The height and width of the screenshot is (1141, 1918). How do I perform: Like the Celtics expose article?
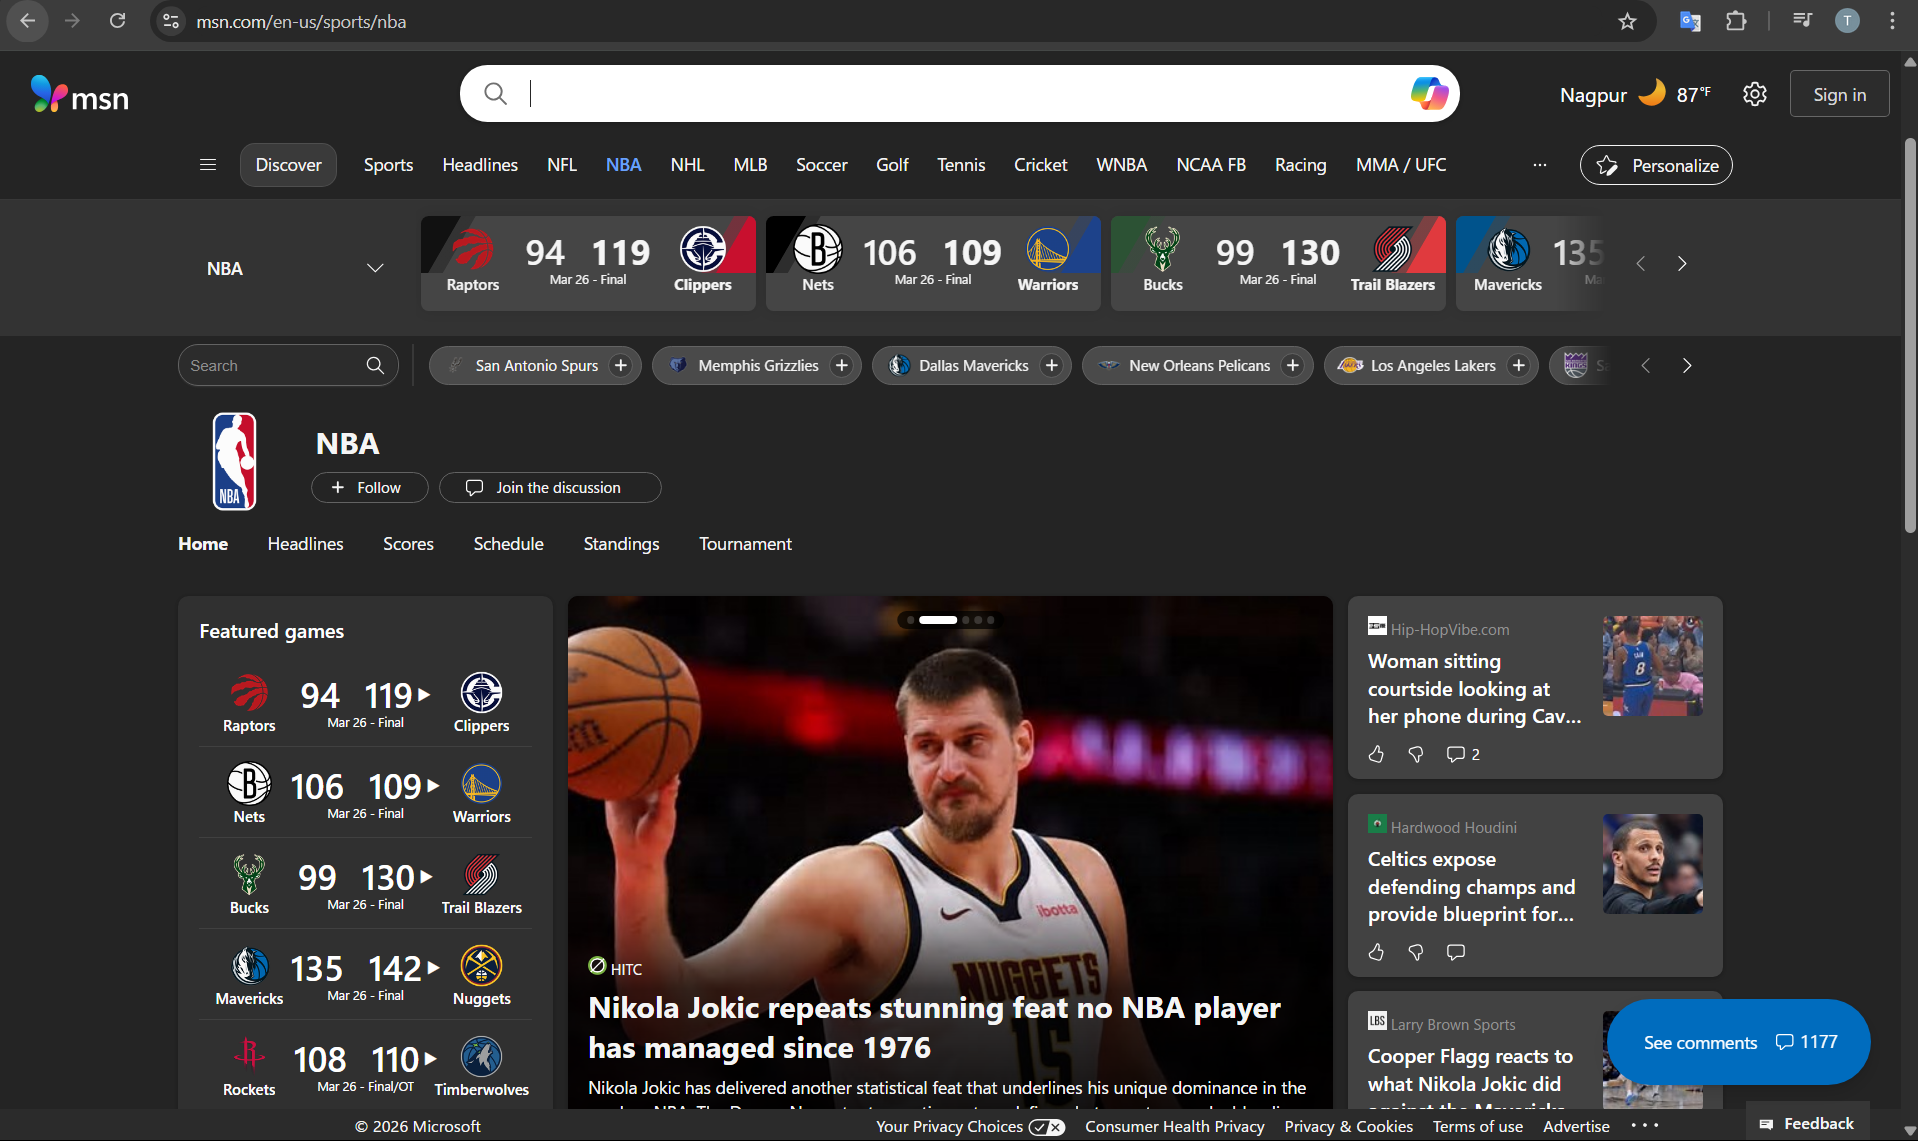tap(1377, 952)
